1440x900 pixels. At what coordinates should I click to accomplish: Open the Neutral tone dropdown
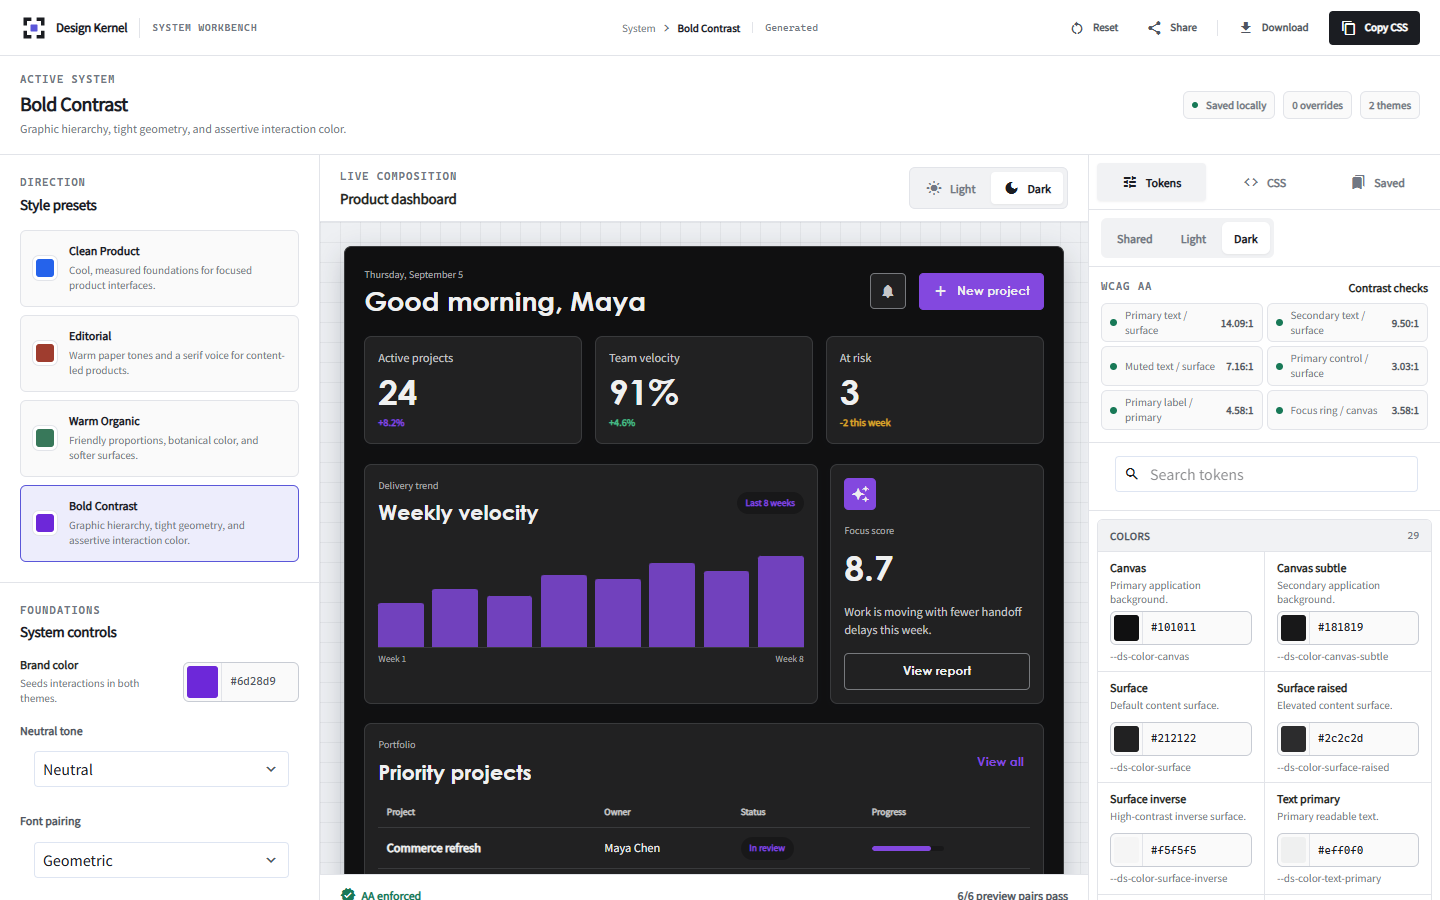click(161, 769)
